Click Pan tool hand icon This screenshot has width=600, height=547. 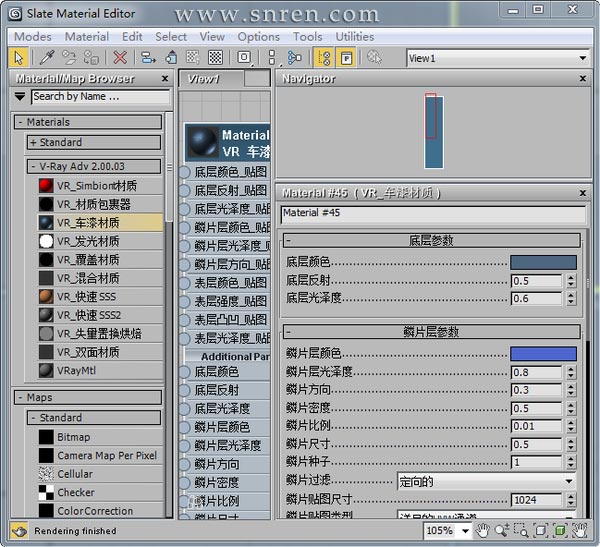[483, 530]
